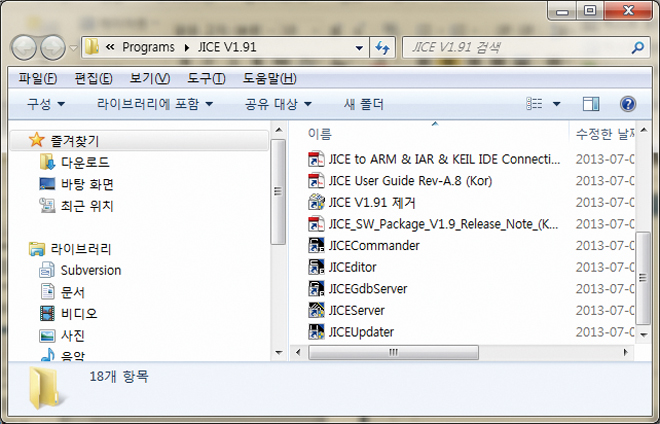Open the 파일(F) menu
This screenshot has width=660, height=424.
click(x=37, y=78)
